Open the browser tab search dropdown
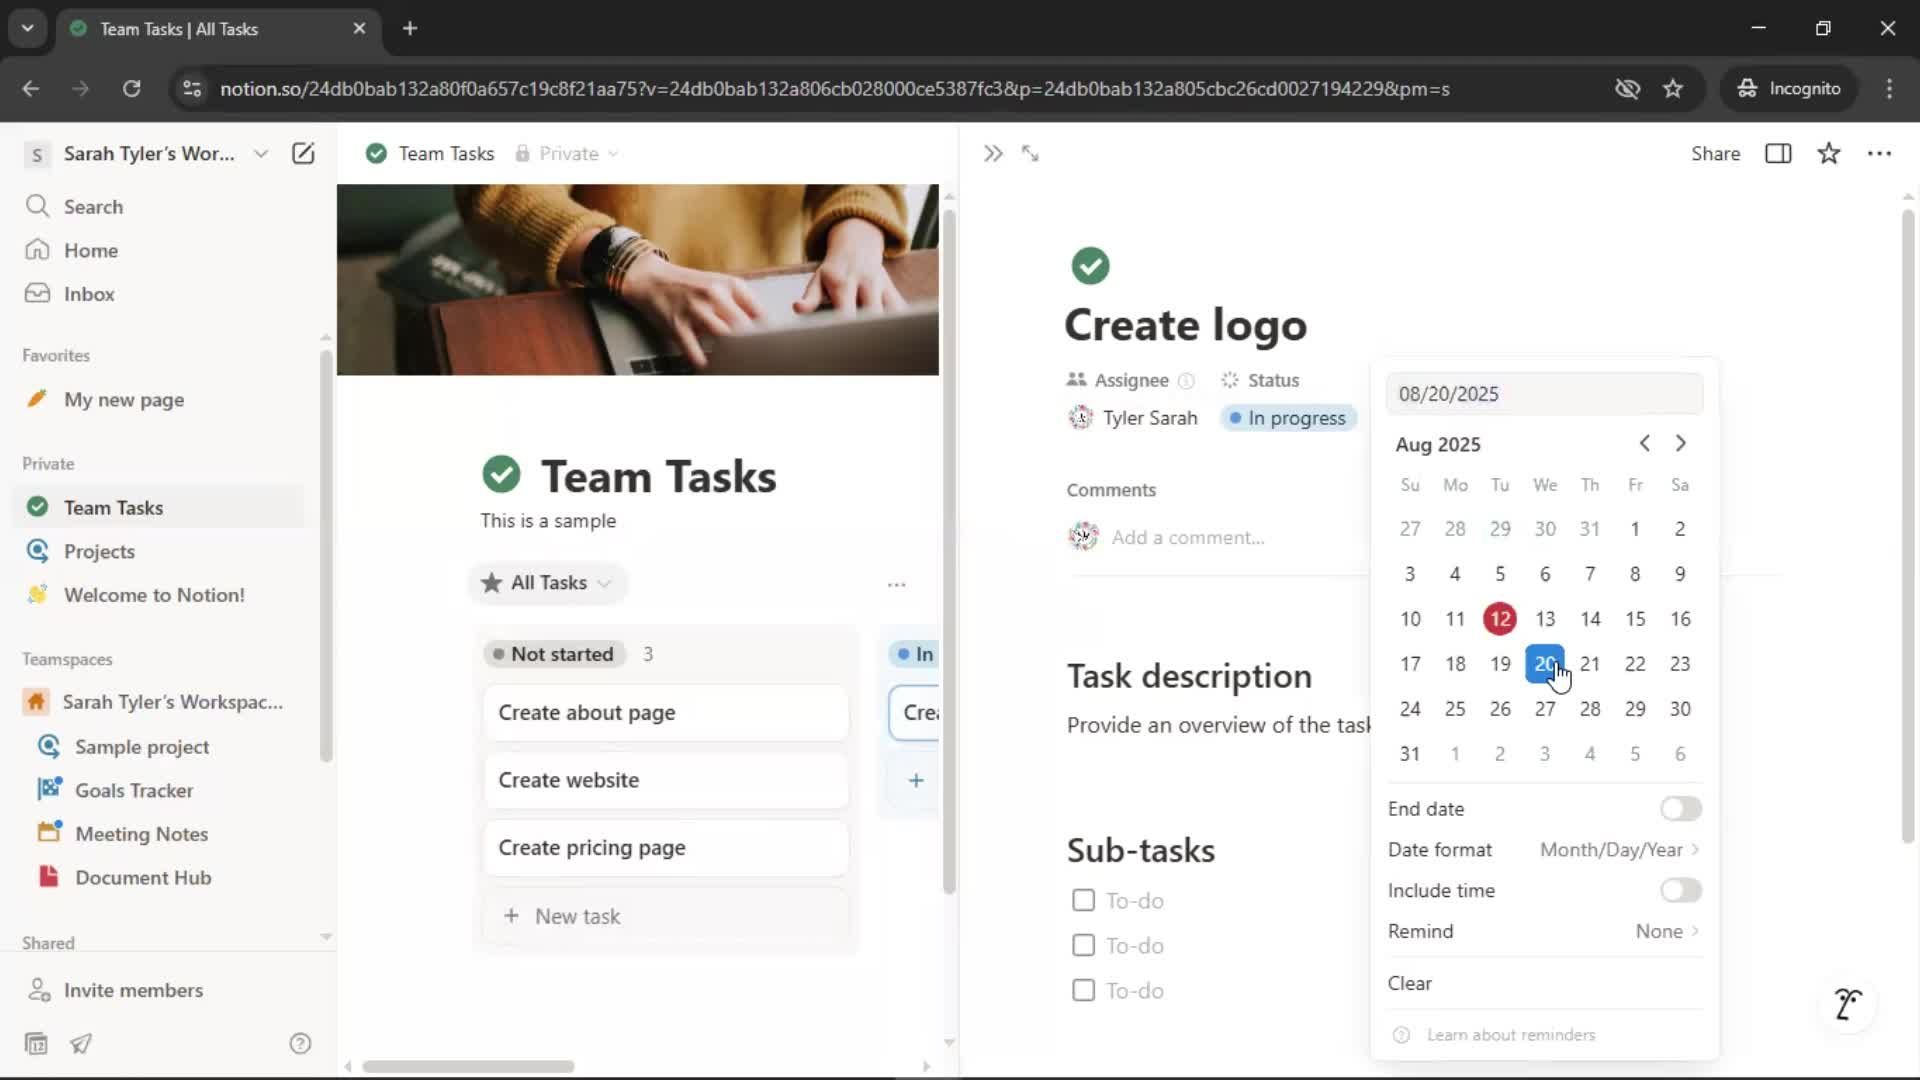The height and width of the screenshot is (1080, 1920). point(28,29)
